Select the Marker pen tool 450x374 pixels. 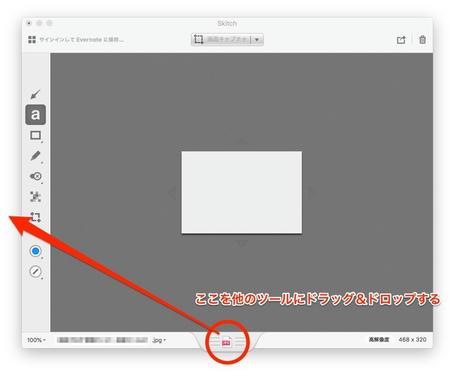click(x=35, y=156)
